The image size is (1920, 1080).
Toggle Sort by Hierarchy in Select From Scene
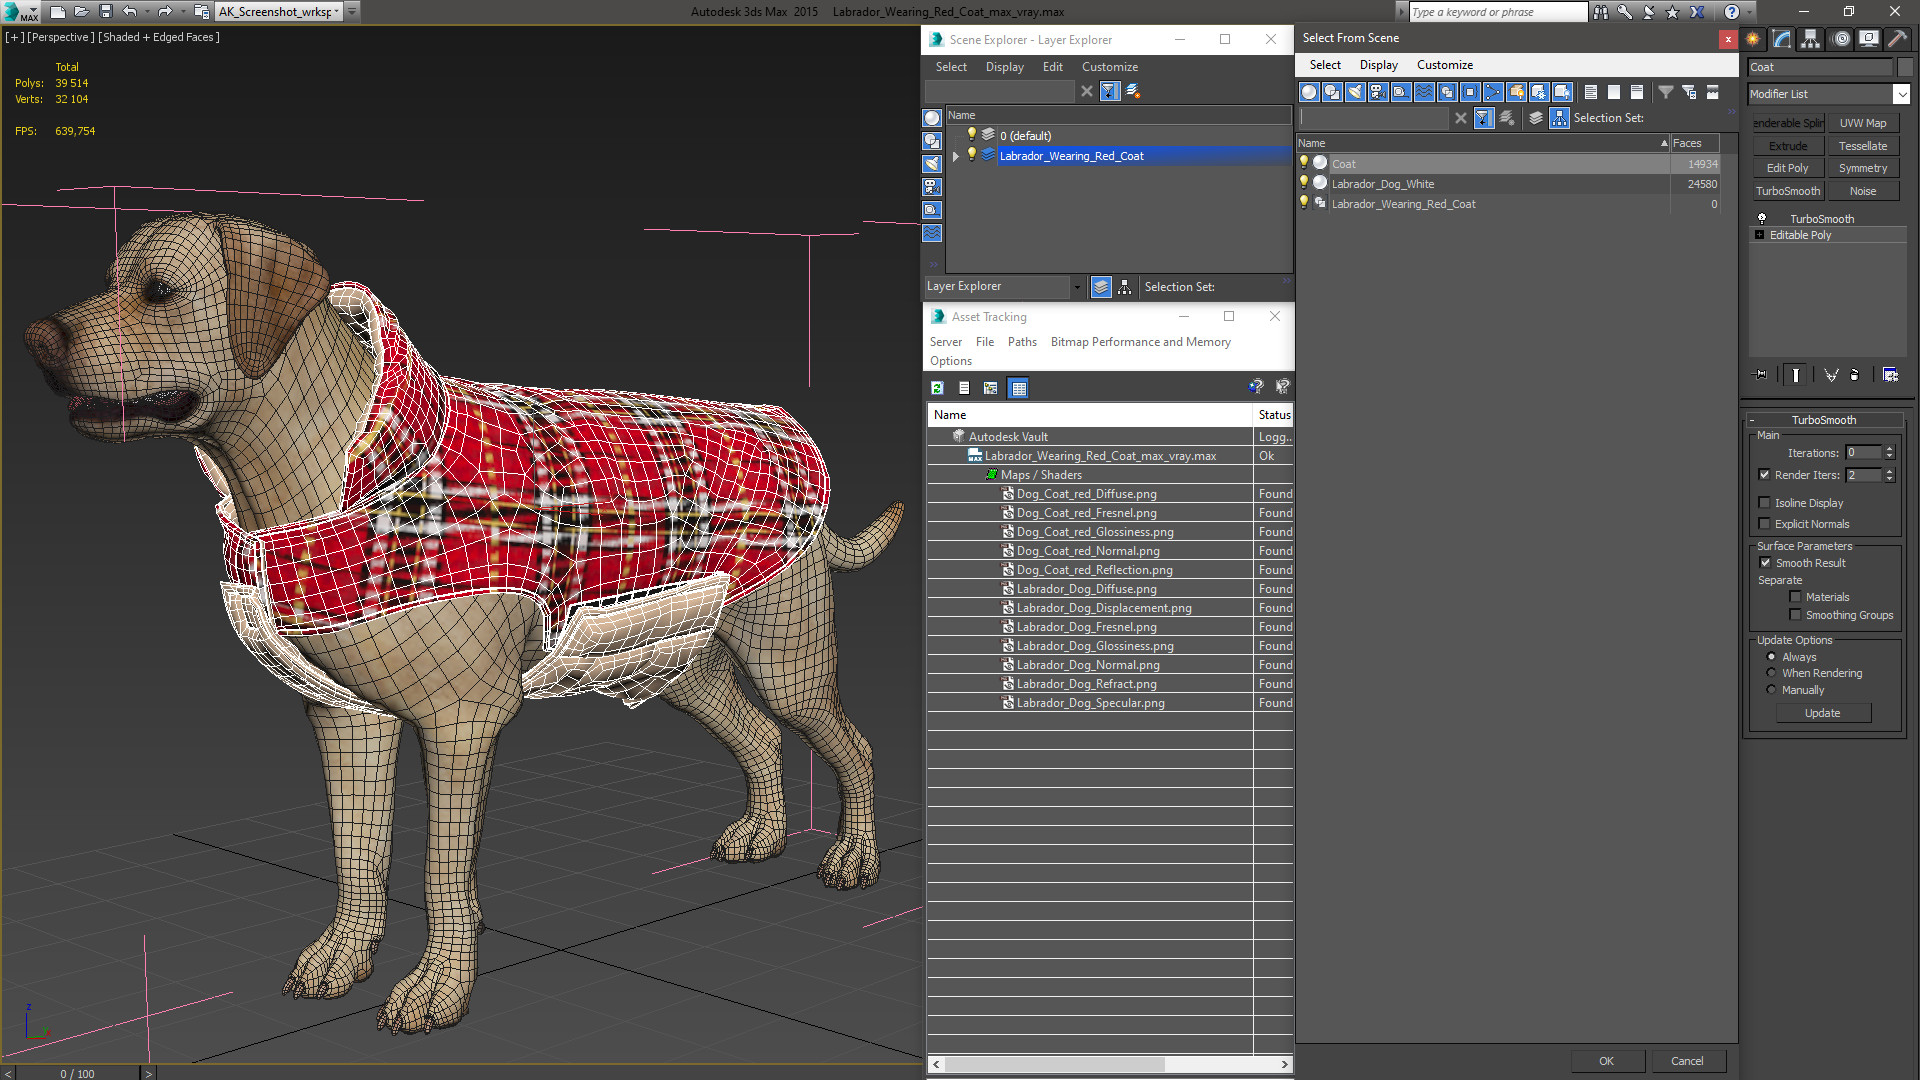click(x=1559, y=118)
